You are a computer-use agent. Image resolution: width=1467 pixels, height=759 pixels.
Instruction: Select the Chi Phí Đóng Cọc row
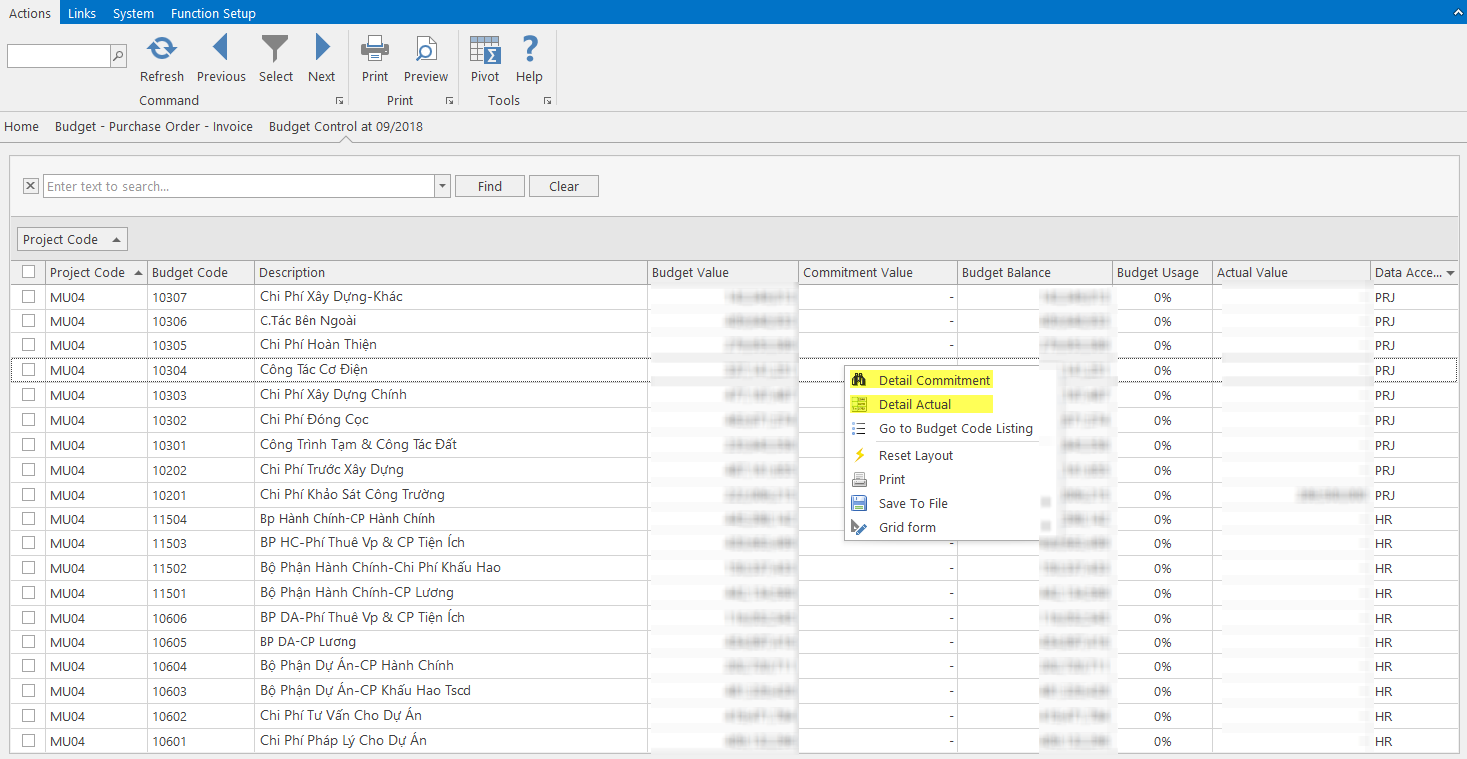pyautogui.click(x=733, y=420)
